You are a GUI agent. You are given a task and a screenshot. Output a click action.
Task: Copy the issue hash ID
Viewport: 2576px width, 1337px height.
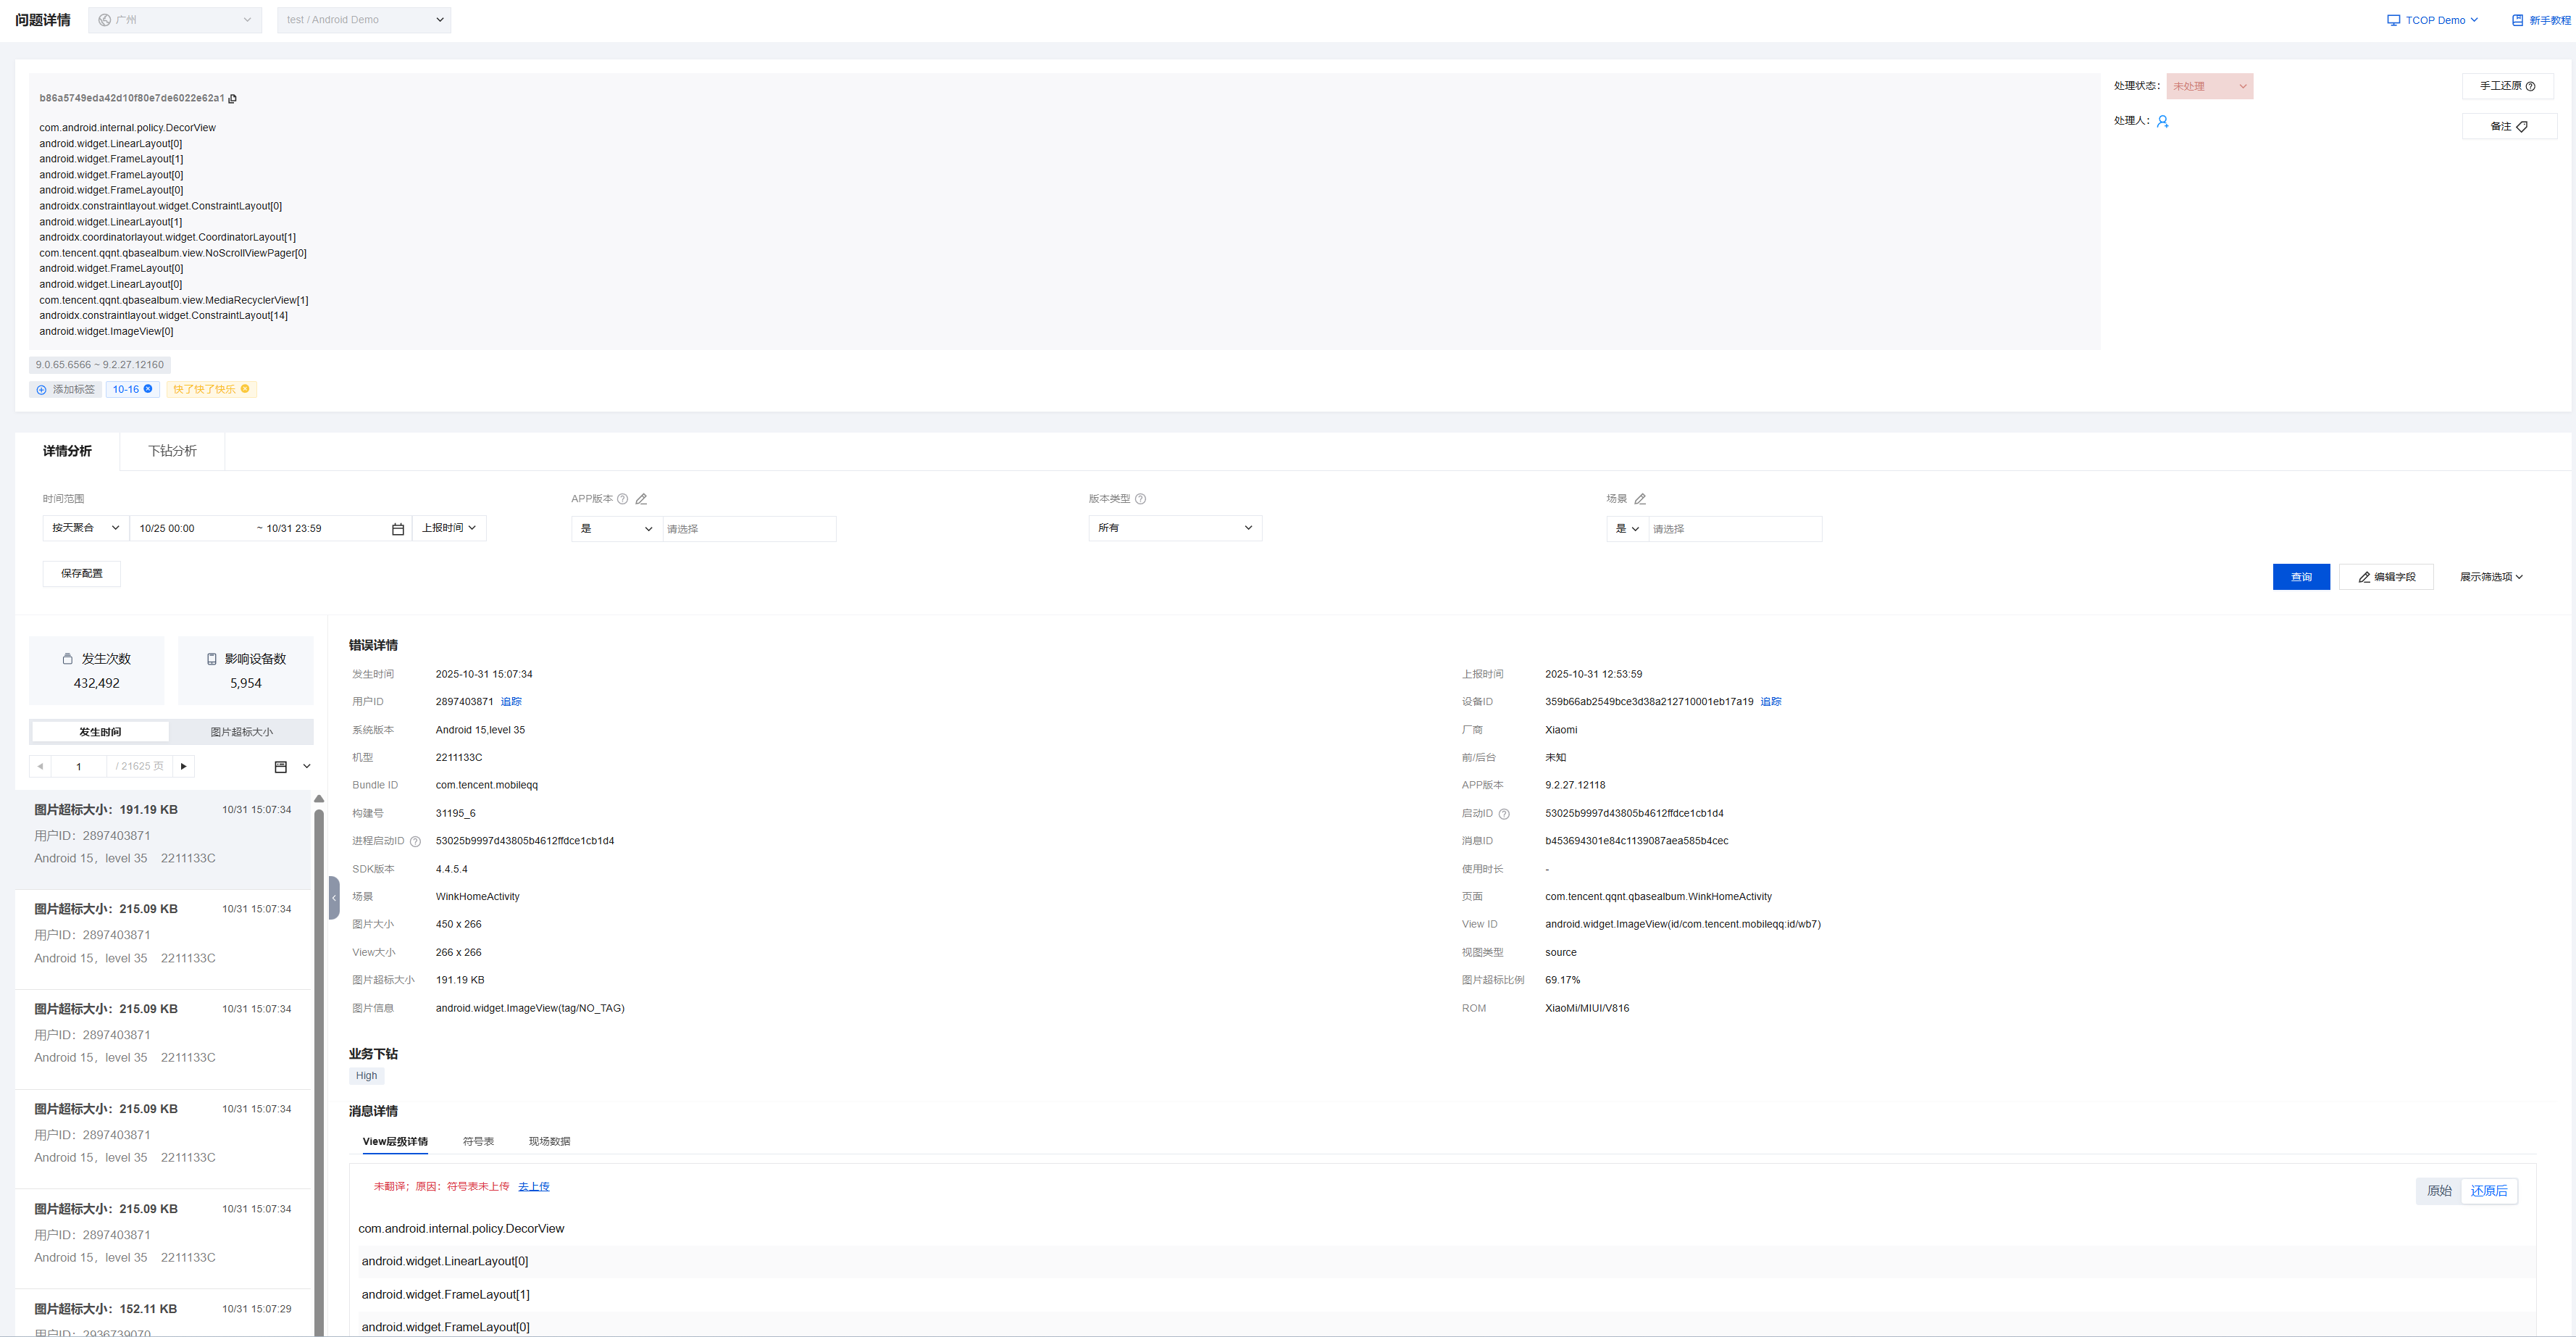233,99
